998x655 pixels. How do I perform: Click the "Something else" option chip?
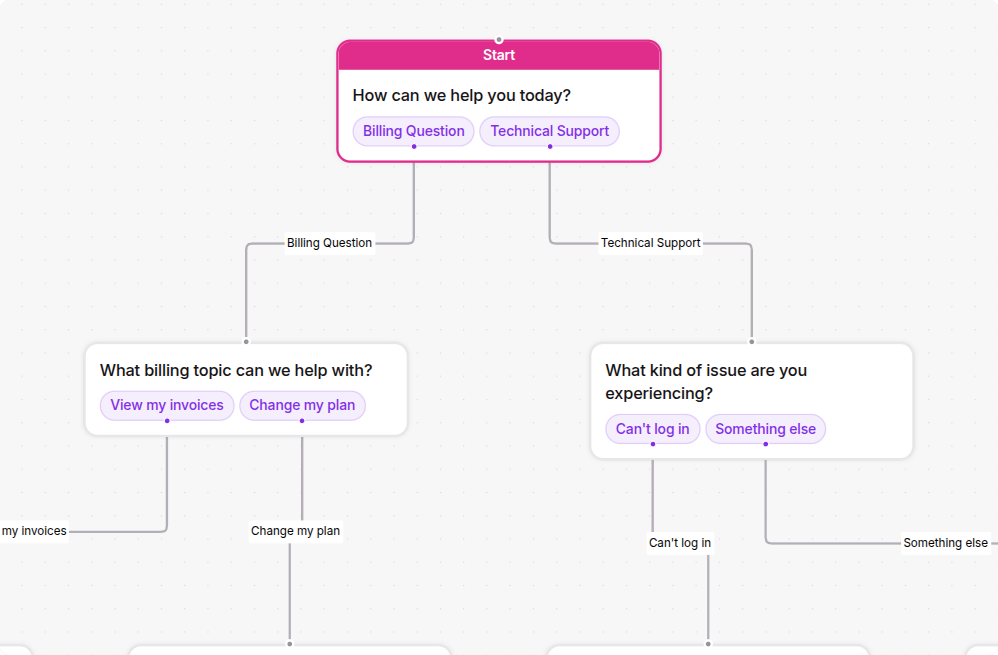tap(765, 428)
